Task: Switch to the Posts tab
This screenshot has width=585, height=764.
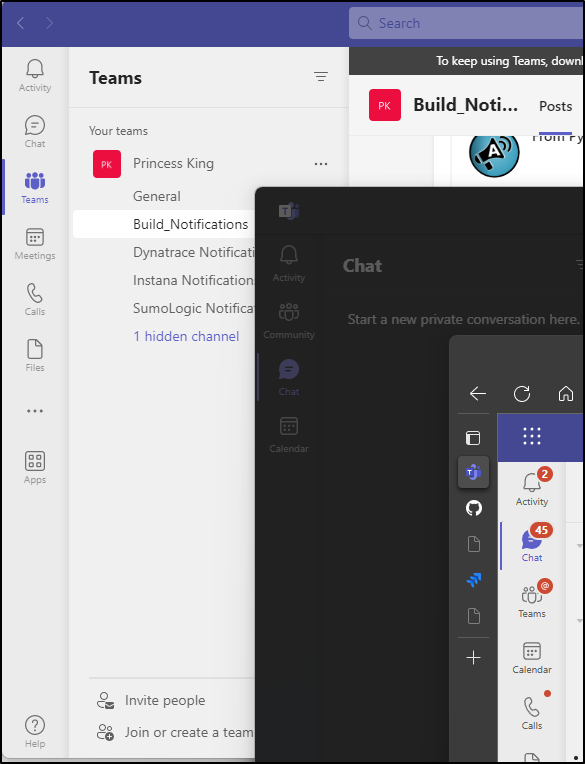Action: click(x=555, y=106)
